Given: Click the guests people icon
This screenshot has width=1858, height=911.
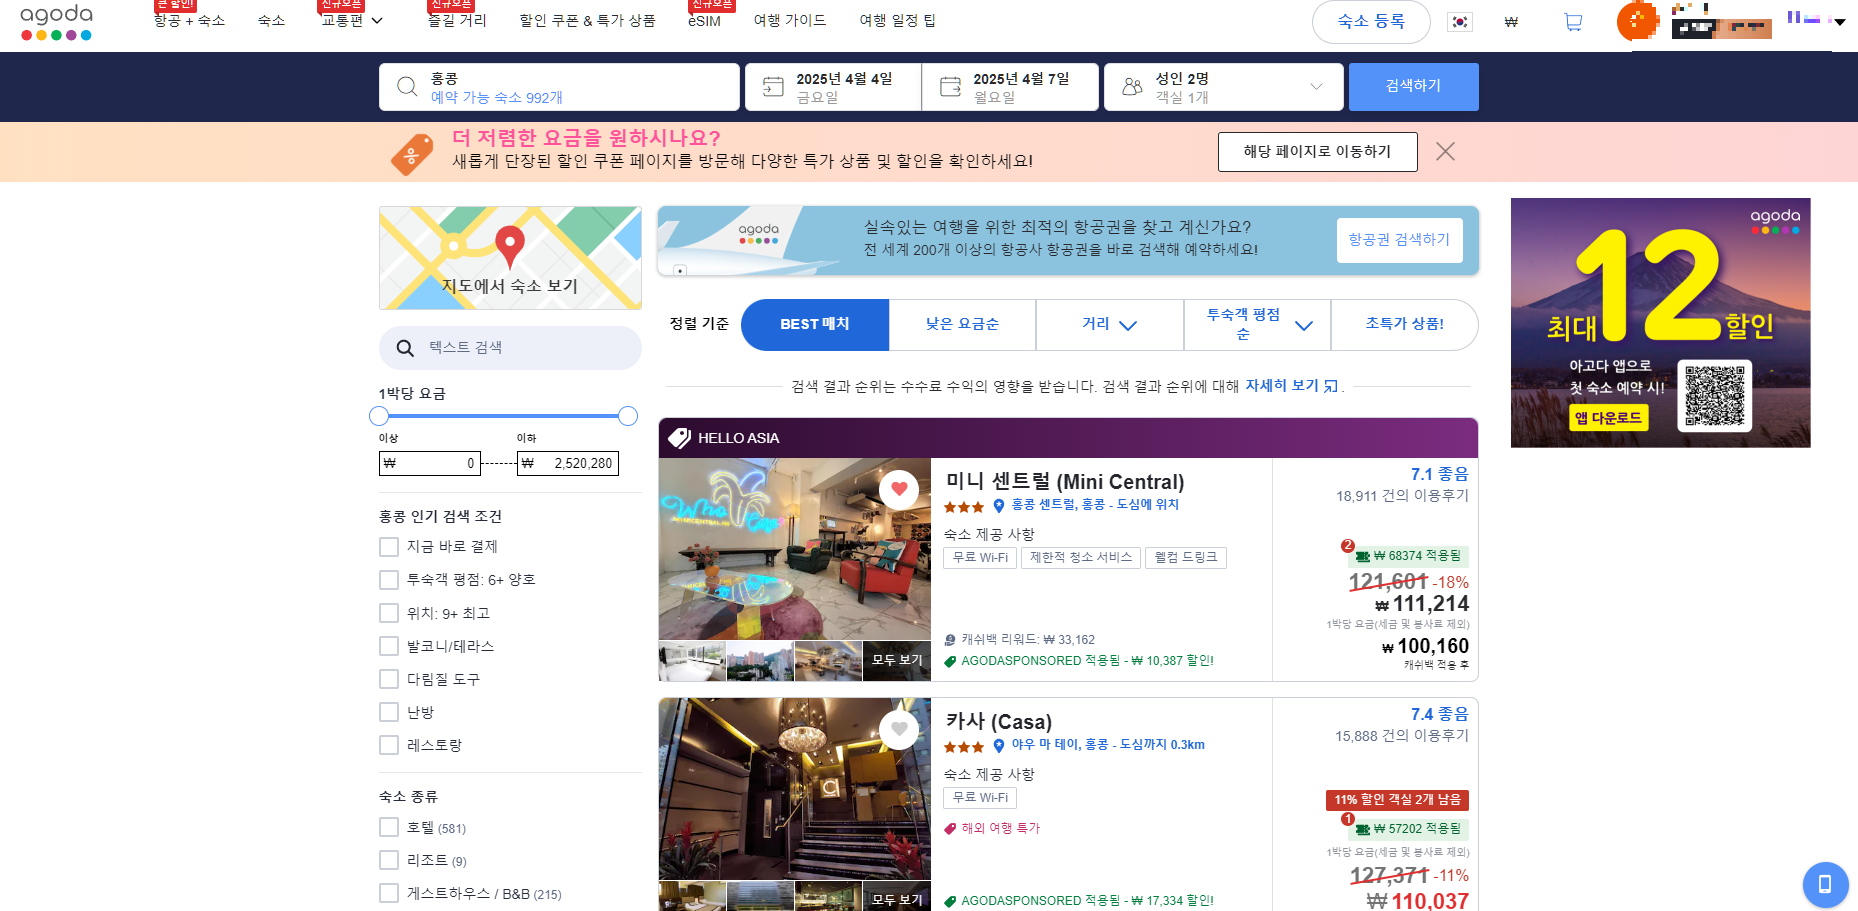Looking at the screenshot, I should tap(1132, 87).
